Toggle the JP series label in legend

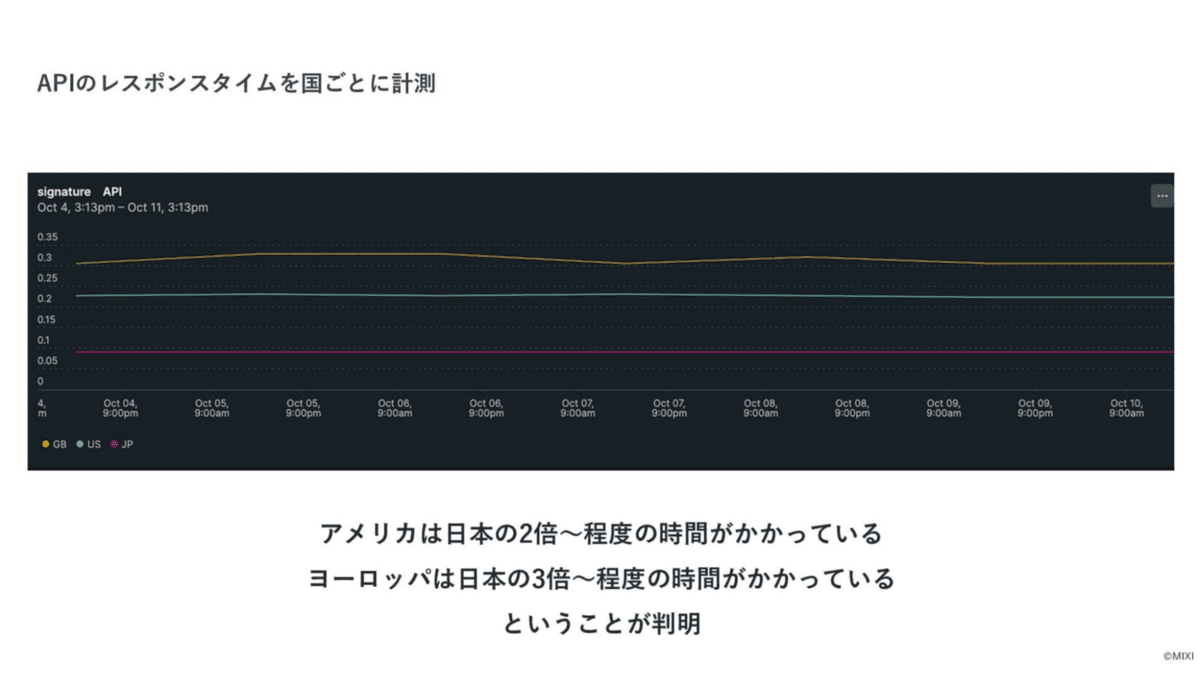[127, 444]
